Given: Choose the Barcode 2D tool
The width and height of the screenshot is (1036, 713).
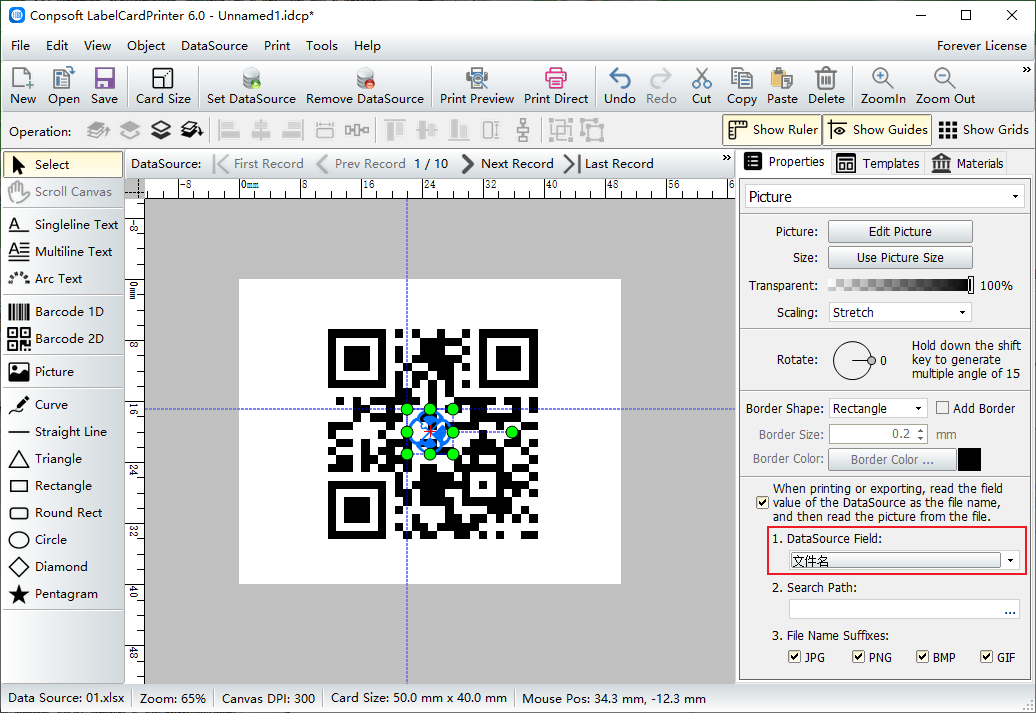Looking at the screenshot, I should point(63,338).
